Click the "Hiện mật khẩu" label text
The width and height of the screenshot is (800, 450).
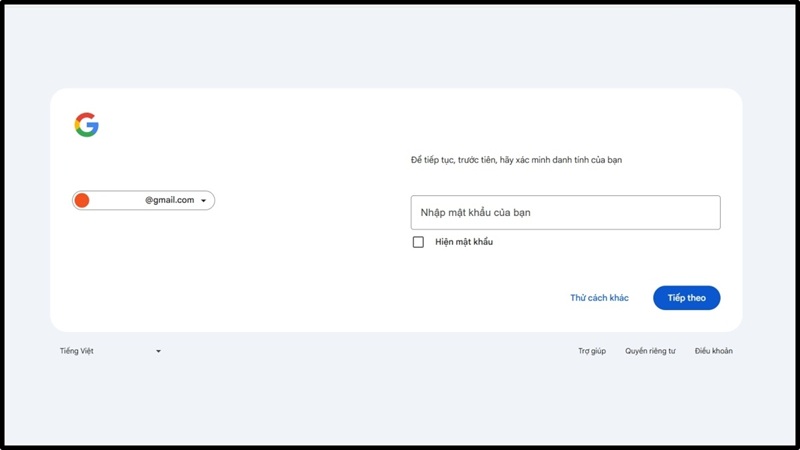point(464,242)
